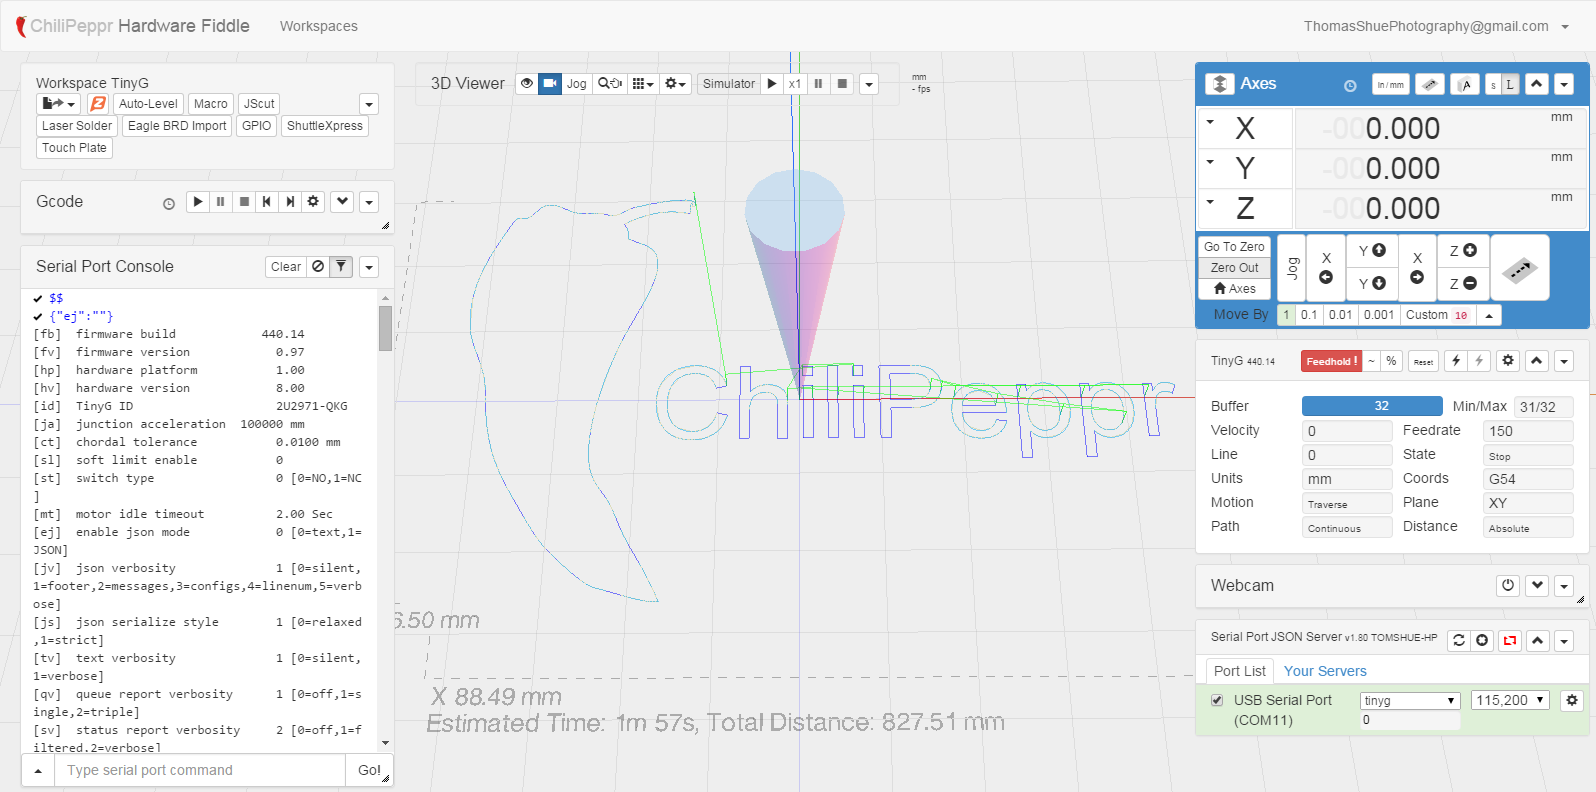Open the workspace file load dropdown

coord(59,104)
